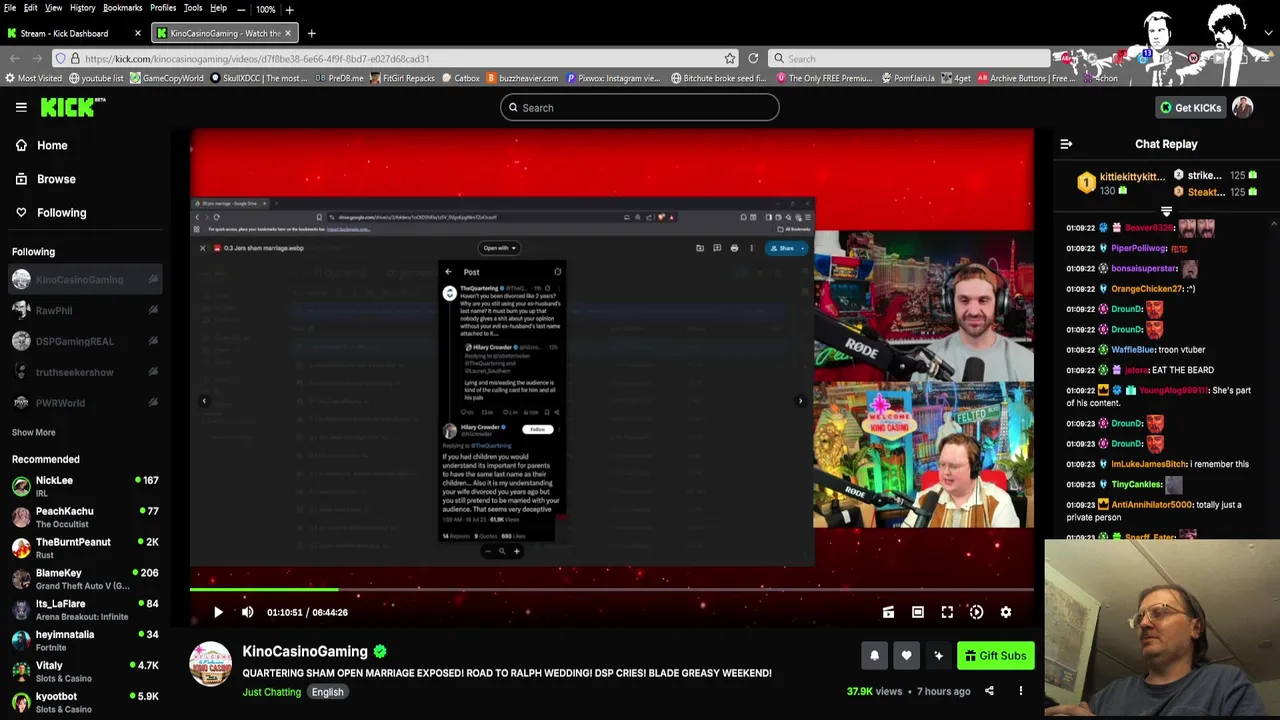The image size is (1280, 720).
Task: Click the Firefox search box
Action: pyautogui.click(x=910, y=58)
